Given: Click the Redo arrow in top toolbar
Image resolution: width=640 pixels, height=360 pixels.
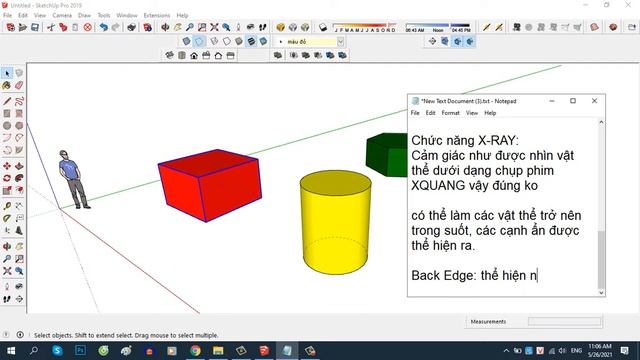Looking at the screenshot, I should click(116, 27).
